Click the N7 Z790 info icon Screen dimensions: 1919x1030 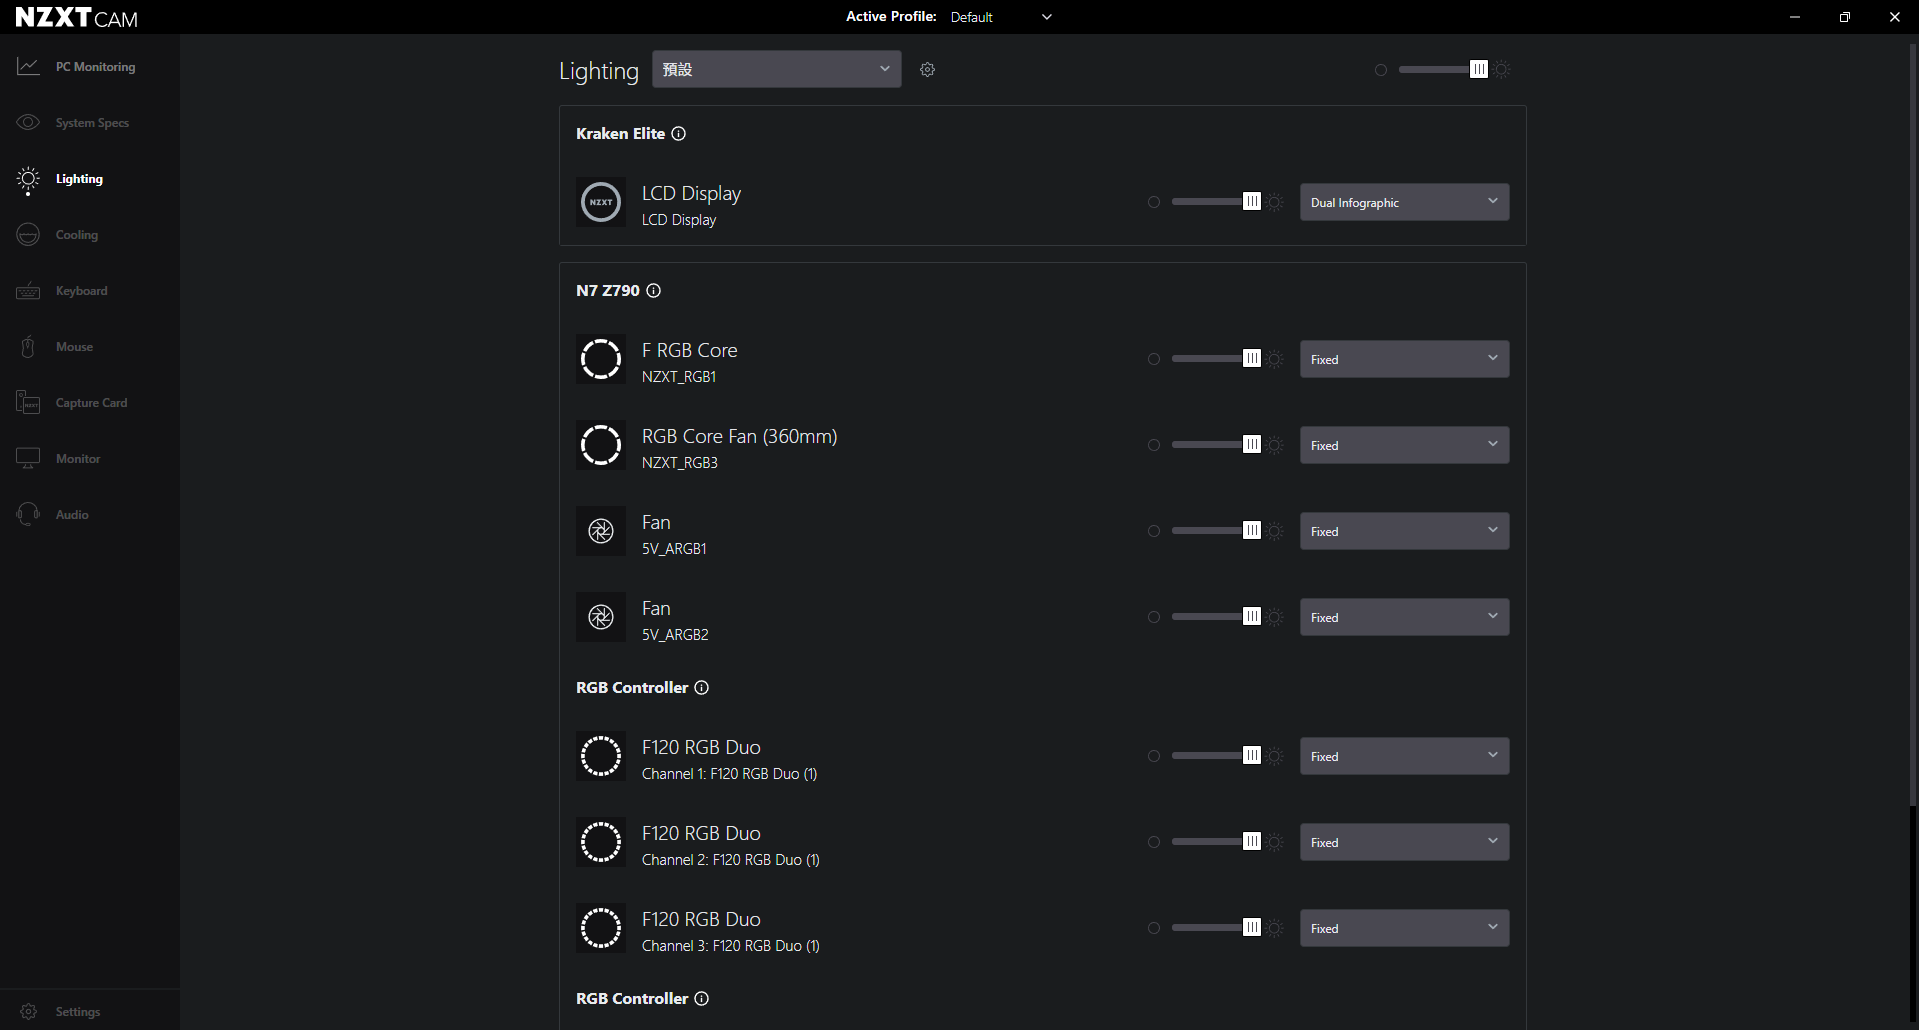pyautogui.click(x=654, y=291)
